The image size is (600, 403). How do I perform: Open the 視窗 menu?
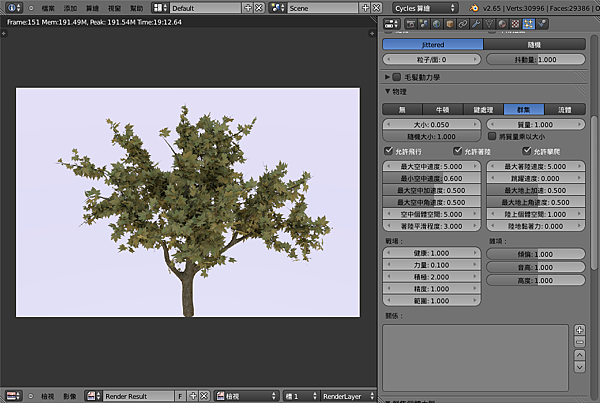click(114, 8)
